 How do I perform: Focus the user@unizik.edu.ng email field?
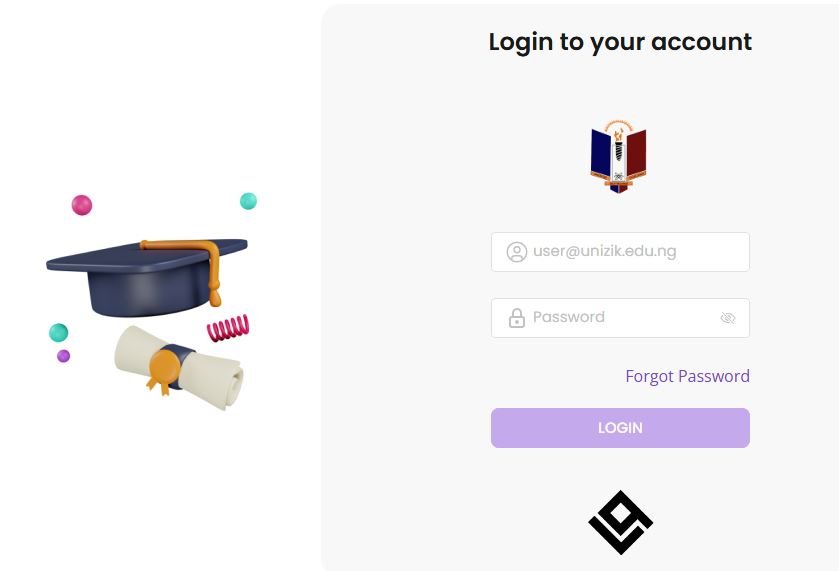pyautogui.click(x=620, y=252)
